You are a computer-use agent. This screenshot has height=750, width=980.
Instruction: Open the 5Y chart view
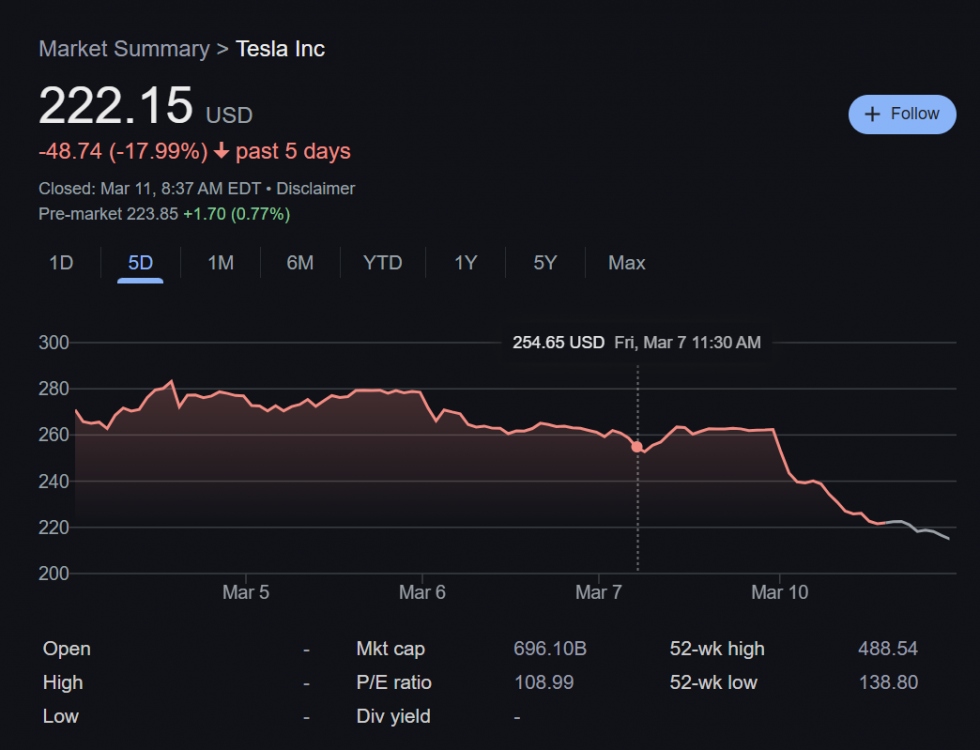pos(545,263)
